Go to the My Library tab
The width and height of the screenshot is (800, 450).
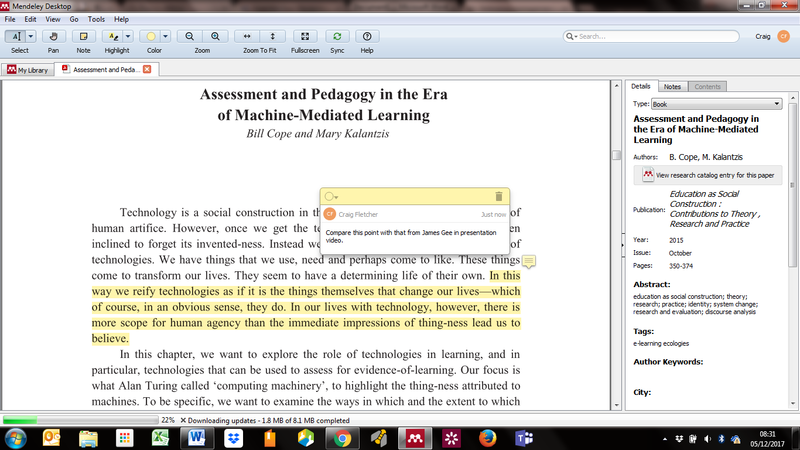click(x=31, y=69)
